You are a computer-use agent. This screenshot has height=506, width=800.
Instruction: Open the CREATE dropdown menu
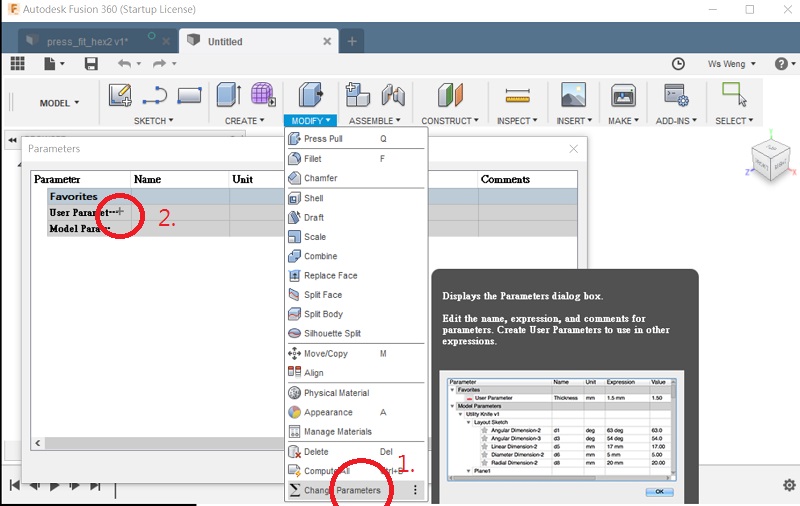pyautogui.click(x=244, y=121)
